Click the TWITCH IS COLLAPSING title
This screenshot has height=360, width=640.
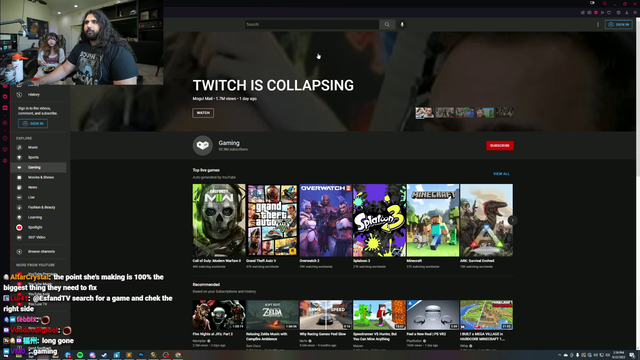[273, 85]
